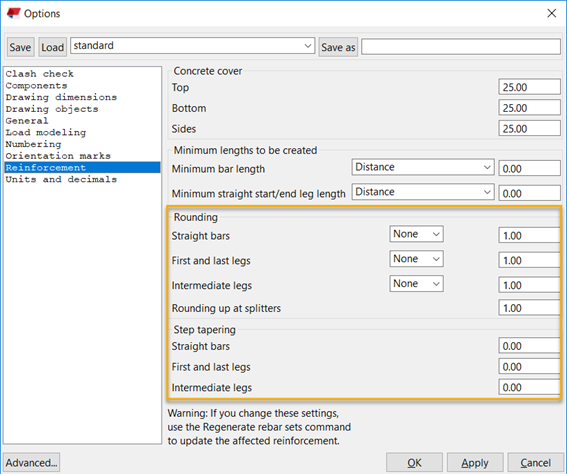Click the Rounding up at splitters field
The image size is (567, 474).
pyautogui.click(x=529, y=308)
